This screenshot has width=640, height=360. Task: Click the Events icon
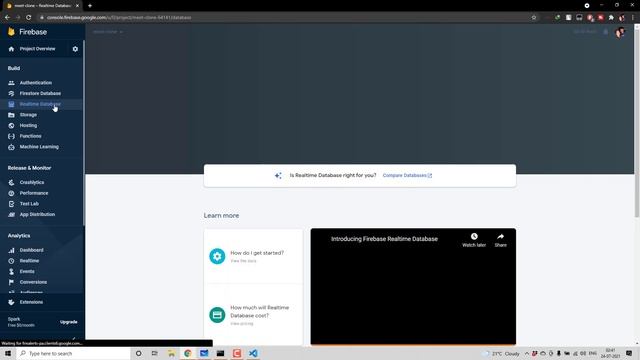click(x=11, y=271)
